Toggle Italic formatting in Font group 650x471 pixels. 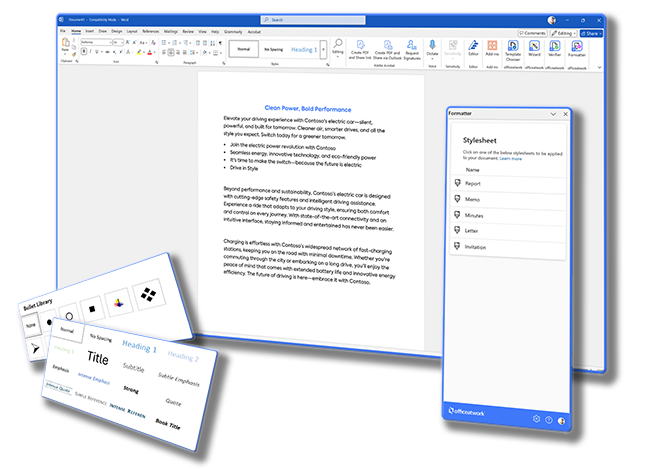tap(90, 51)
